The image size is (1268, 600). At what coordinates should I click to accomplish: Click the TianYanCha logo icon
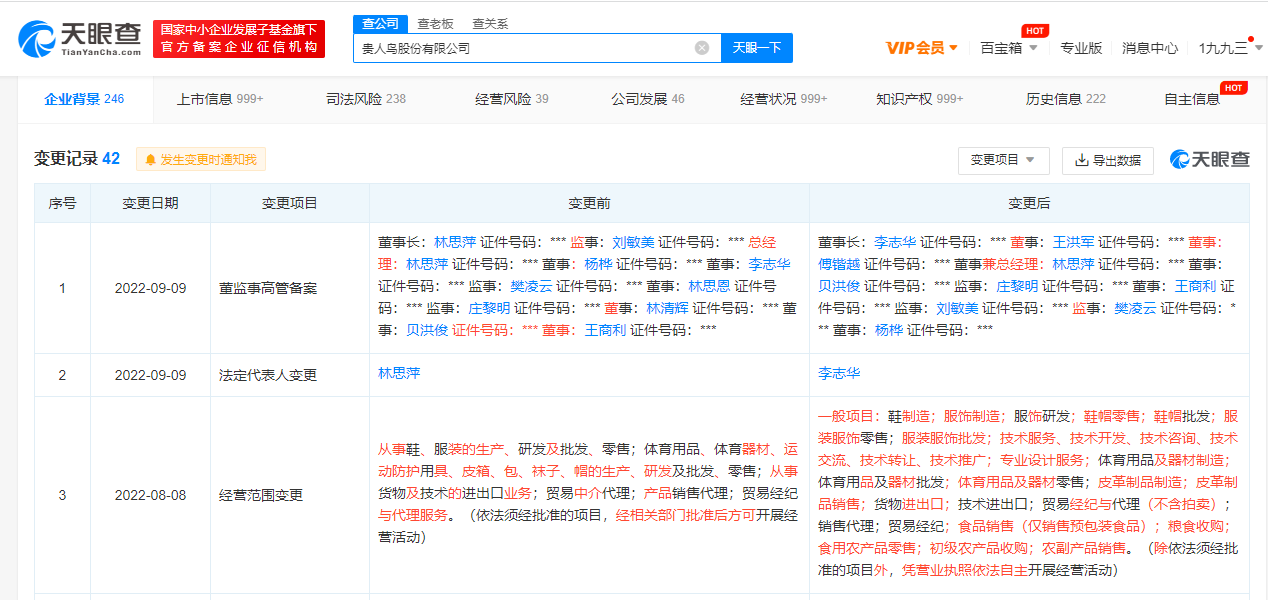(38, 38)
